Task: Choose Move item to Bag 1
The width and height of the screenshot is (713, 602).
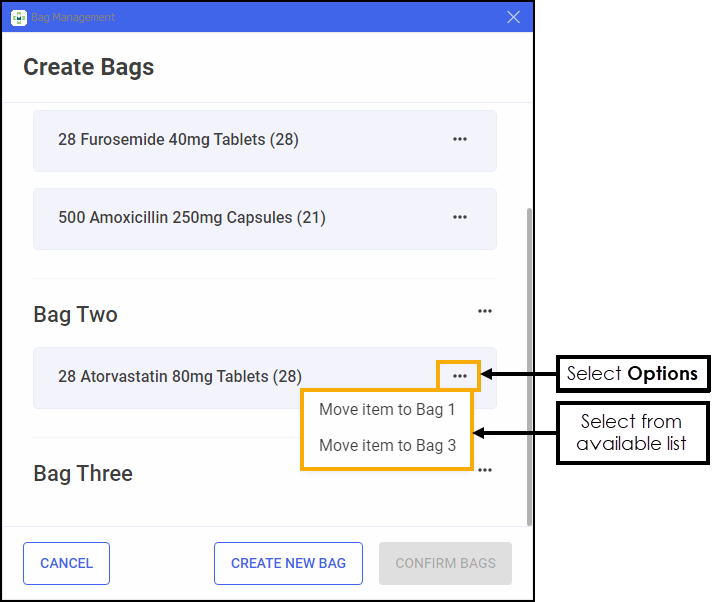Action: (387, 410)
